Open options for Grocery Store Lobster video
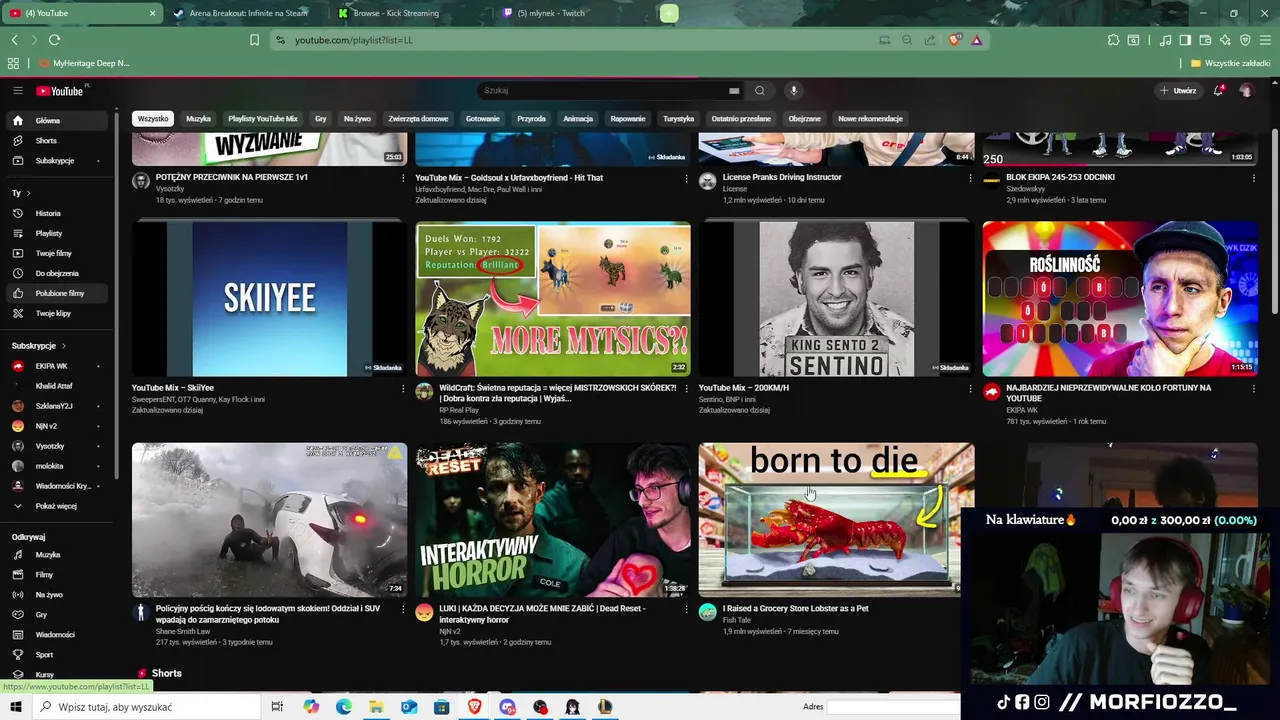The image size is (1280, 720). [x=970, y=610]
